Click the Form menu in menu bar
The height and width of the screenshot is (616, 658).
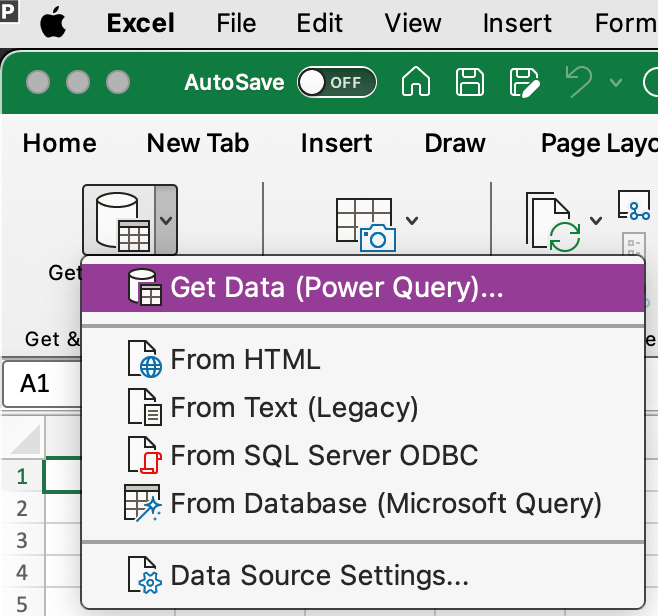tap(626, 23)
